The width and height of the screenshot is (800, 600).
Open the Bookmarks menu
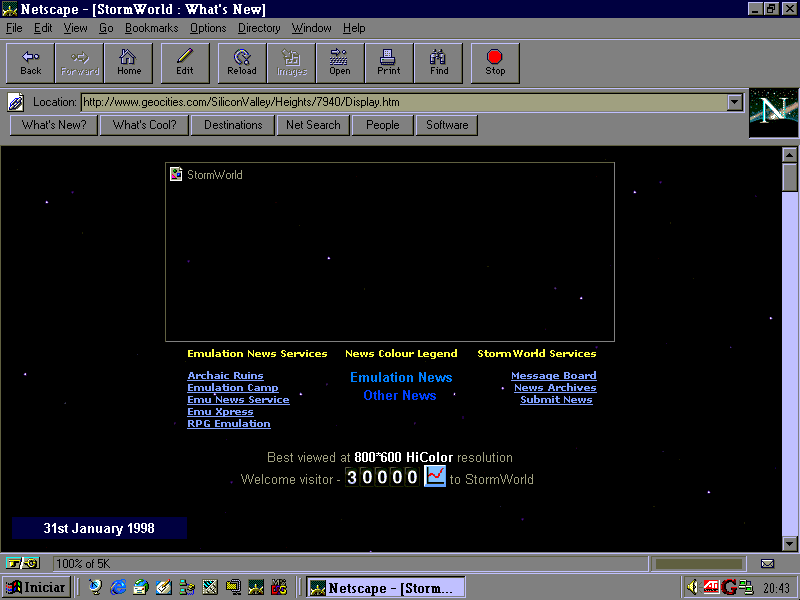[x=152, y=28]
